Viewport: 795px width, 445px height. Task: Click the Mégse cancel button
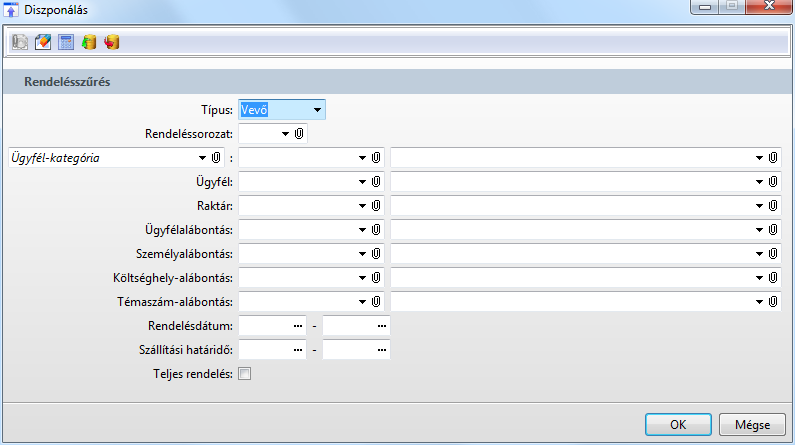click(x=752, y=424)
